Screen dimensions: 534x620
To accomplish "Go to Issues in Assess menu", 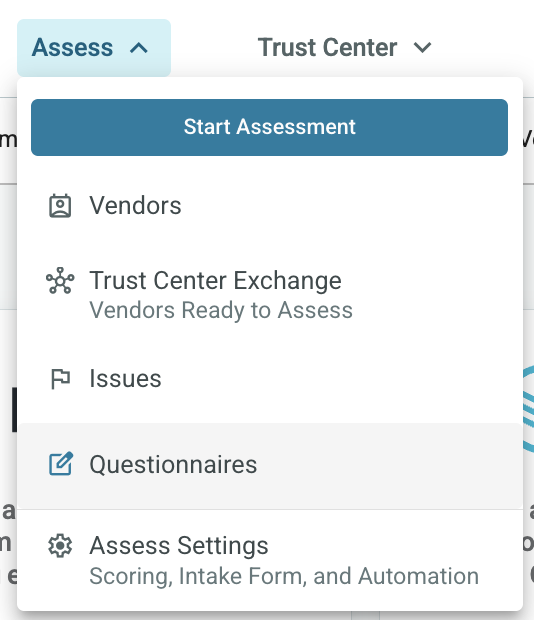I will [270, 379].
